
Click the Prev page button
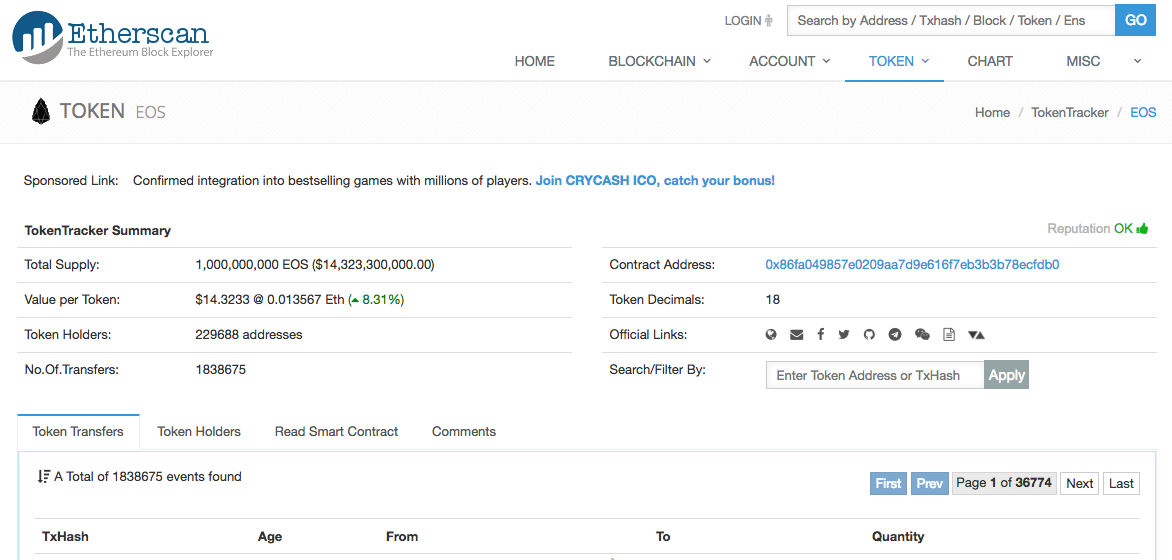click(x=929, y=484)
